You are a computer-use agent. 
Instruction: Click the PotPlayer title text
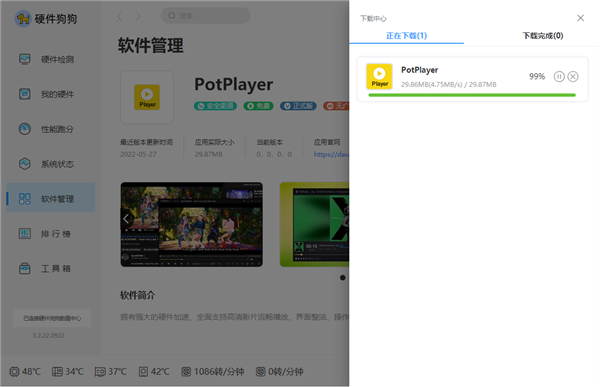point(234,84)
